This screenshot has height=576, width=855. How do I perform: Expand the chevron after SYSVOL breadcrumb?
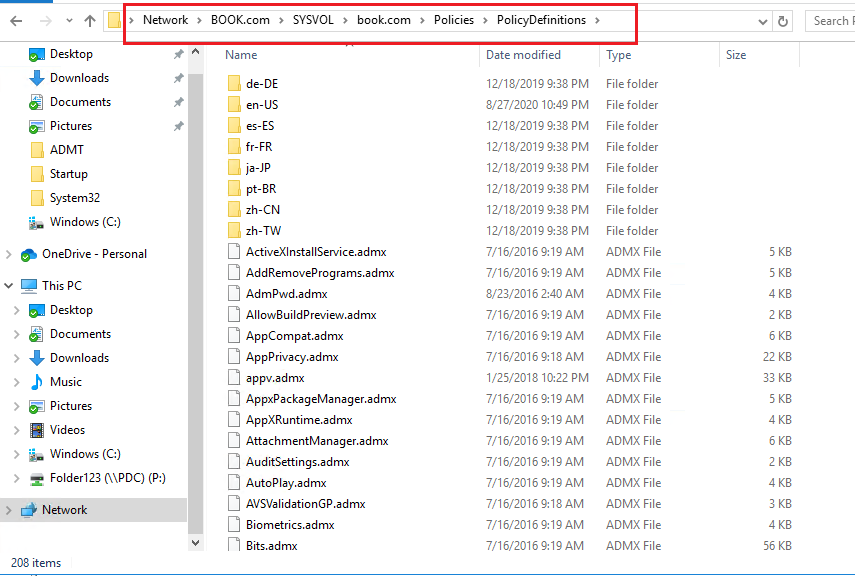click(345, 21)
